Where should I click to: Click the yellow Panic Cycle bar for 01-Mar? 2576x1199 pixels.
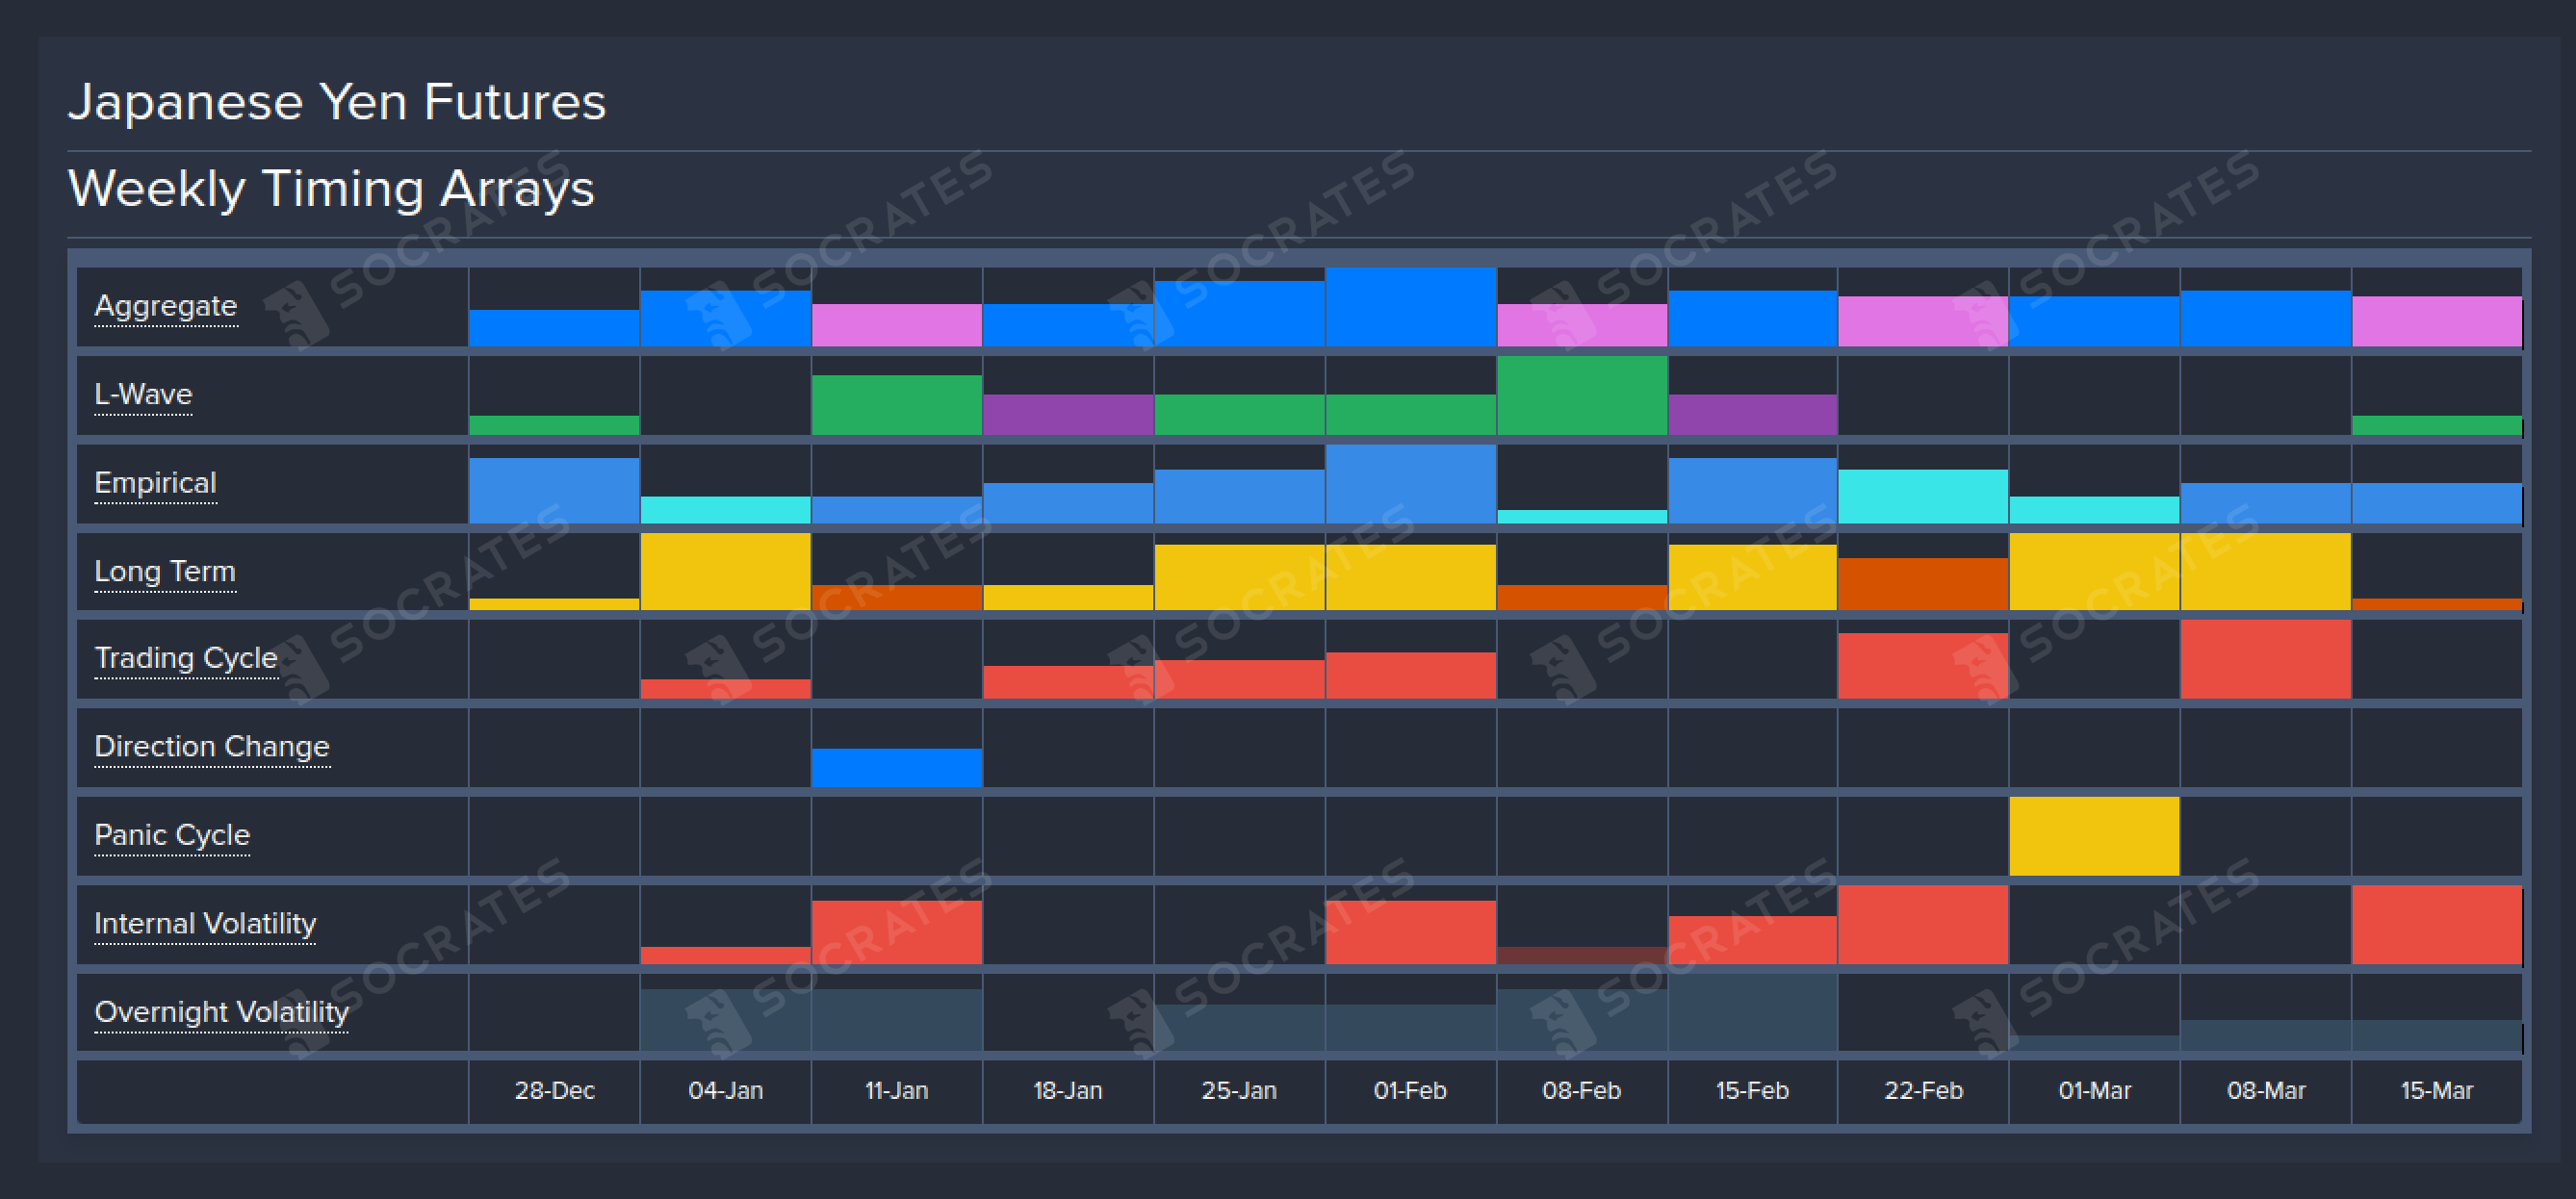coord(2094,836)
